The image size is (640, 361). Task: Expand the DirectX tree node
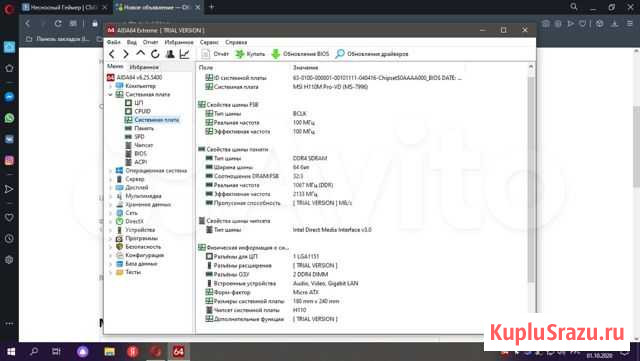[x=110, y=221]
